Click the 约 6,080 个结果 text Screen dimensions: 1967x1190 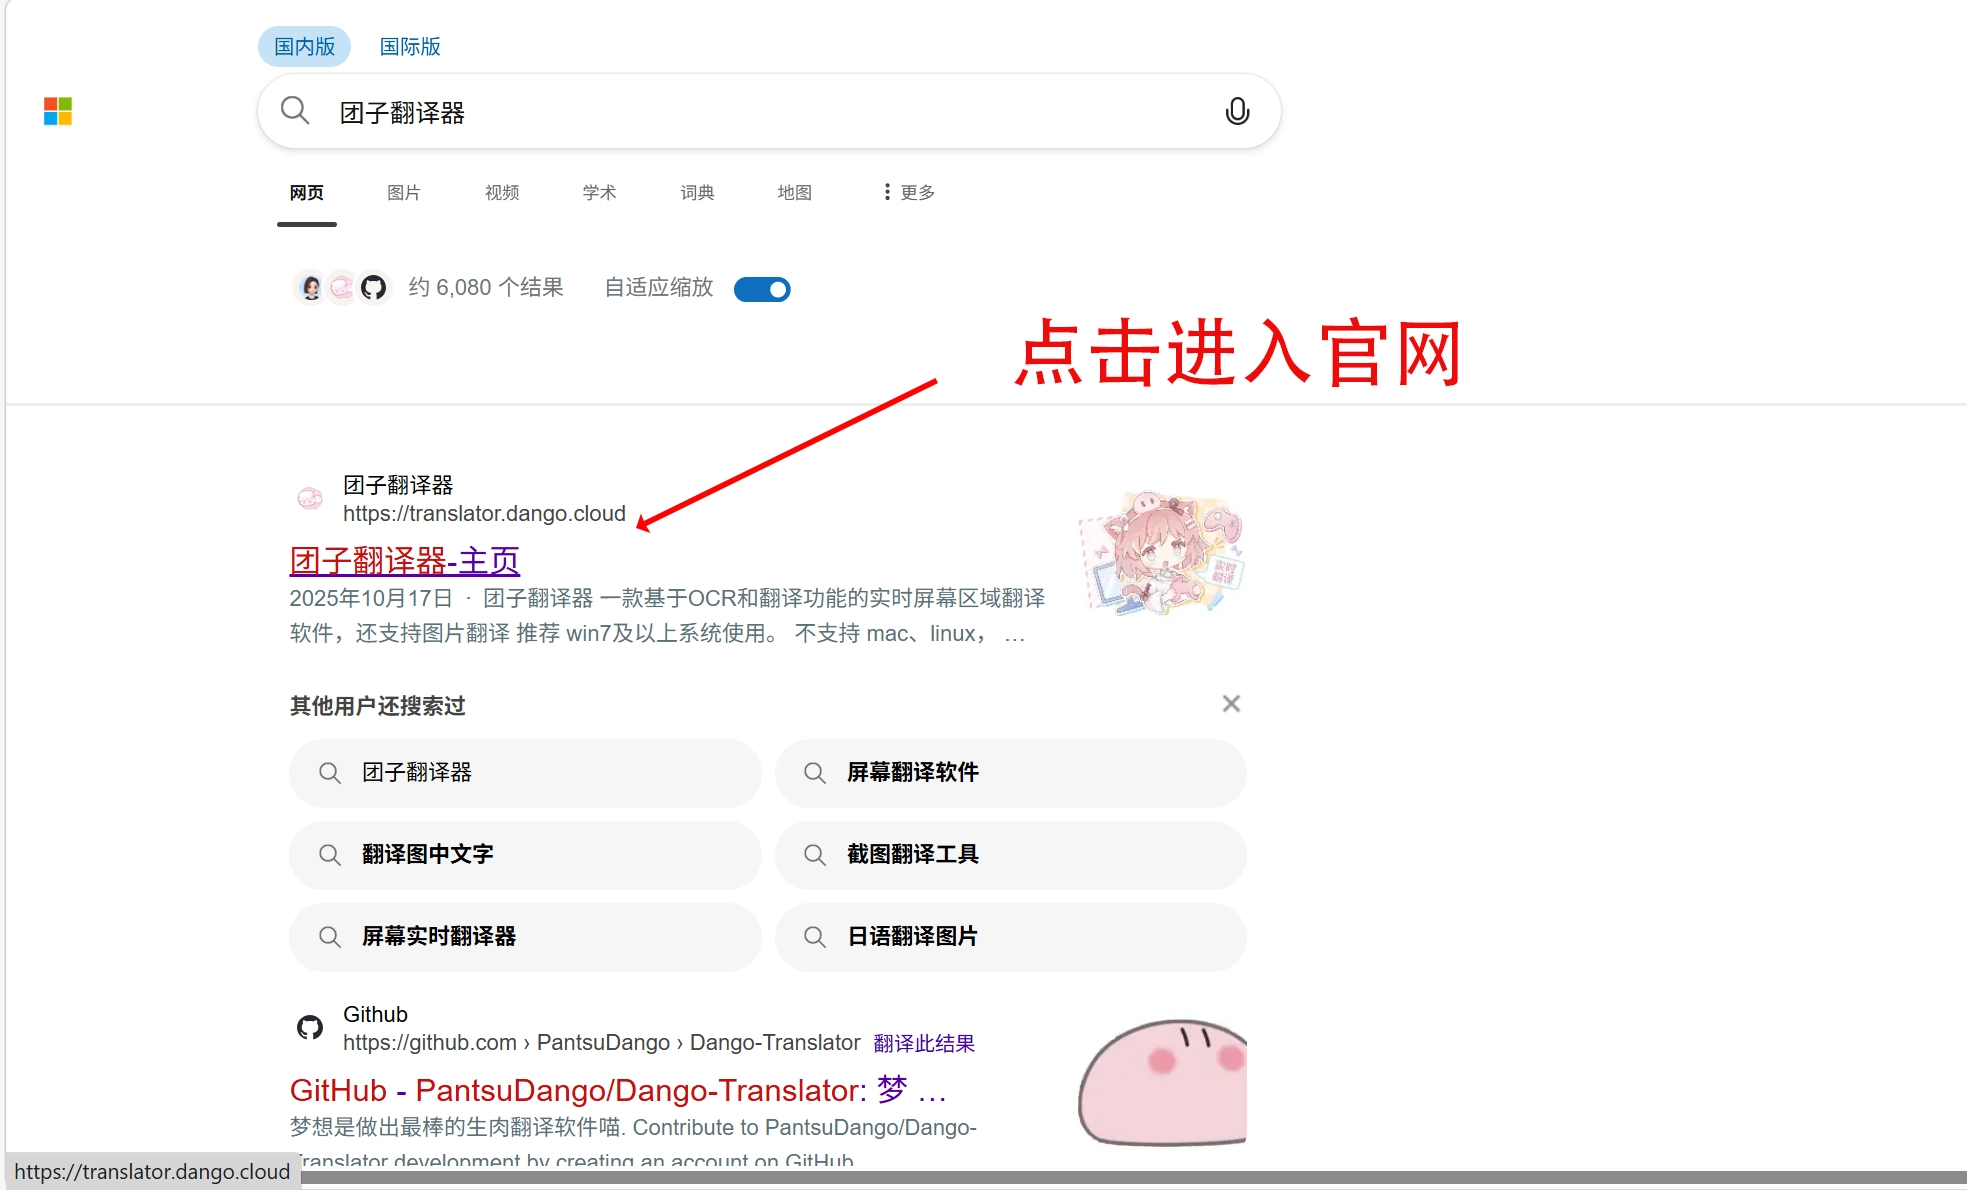coord(486,288)
